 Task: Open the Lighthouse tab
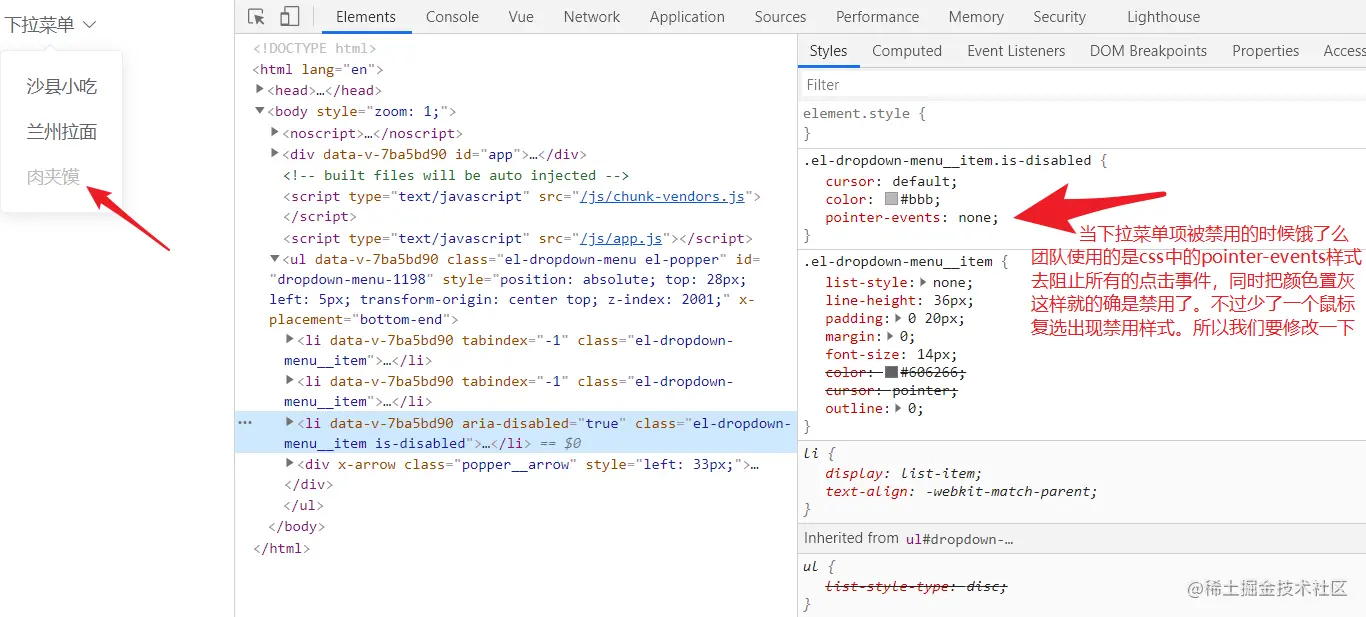(1163, 17)
